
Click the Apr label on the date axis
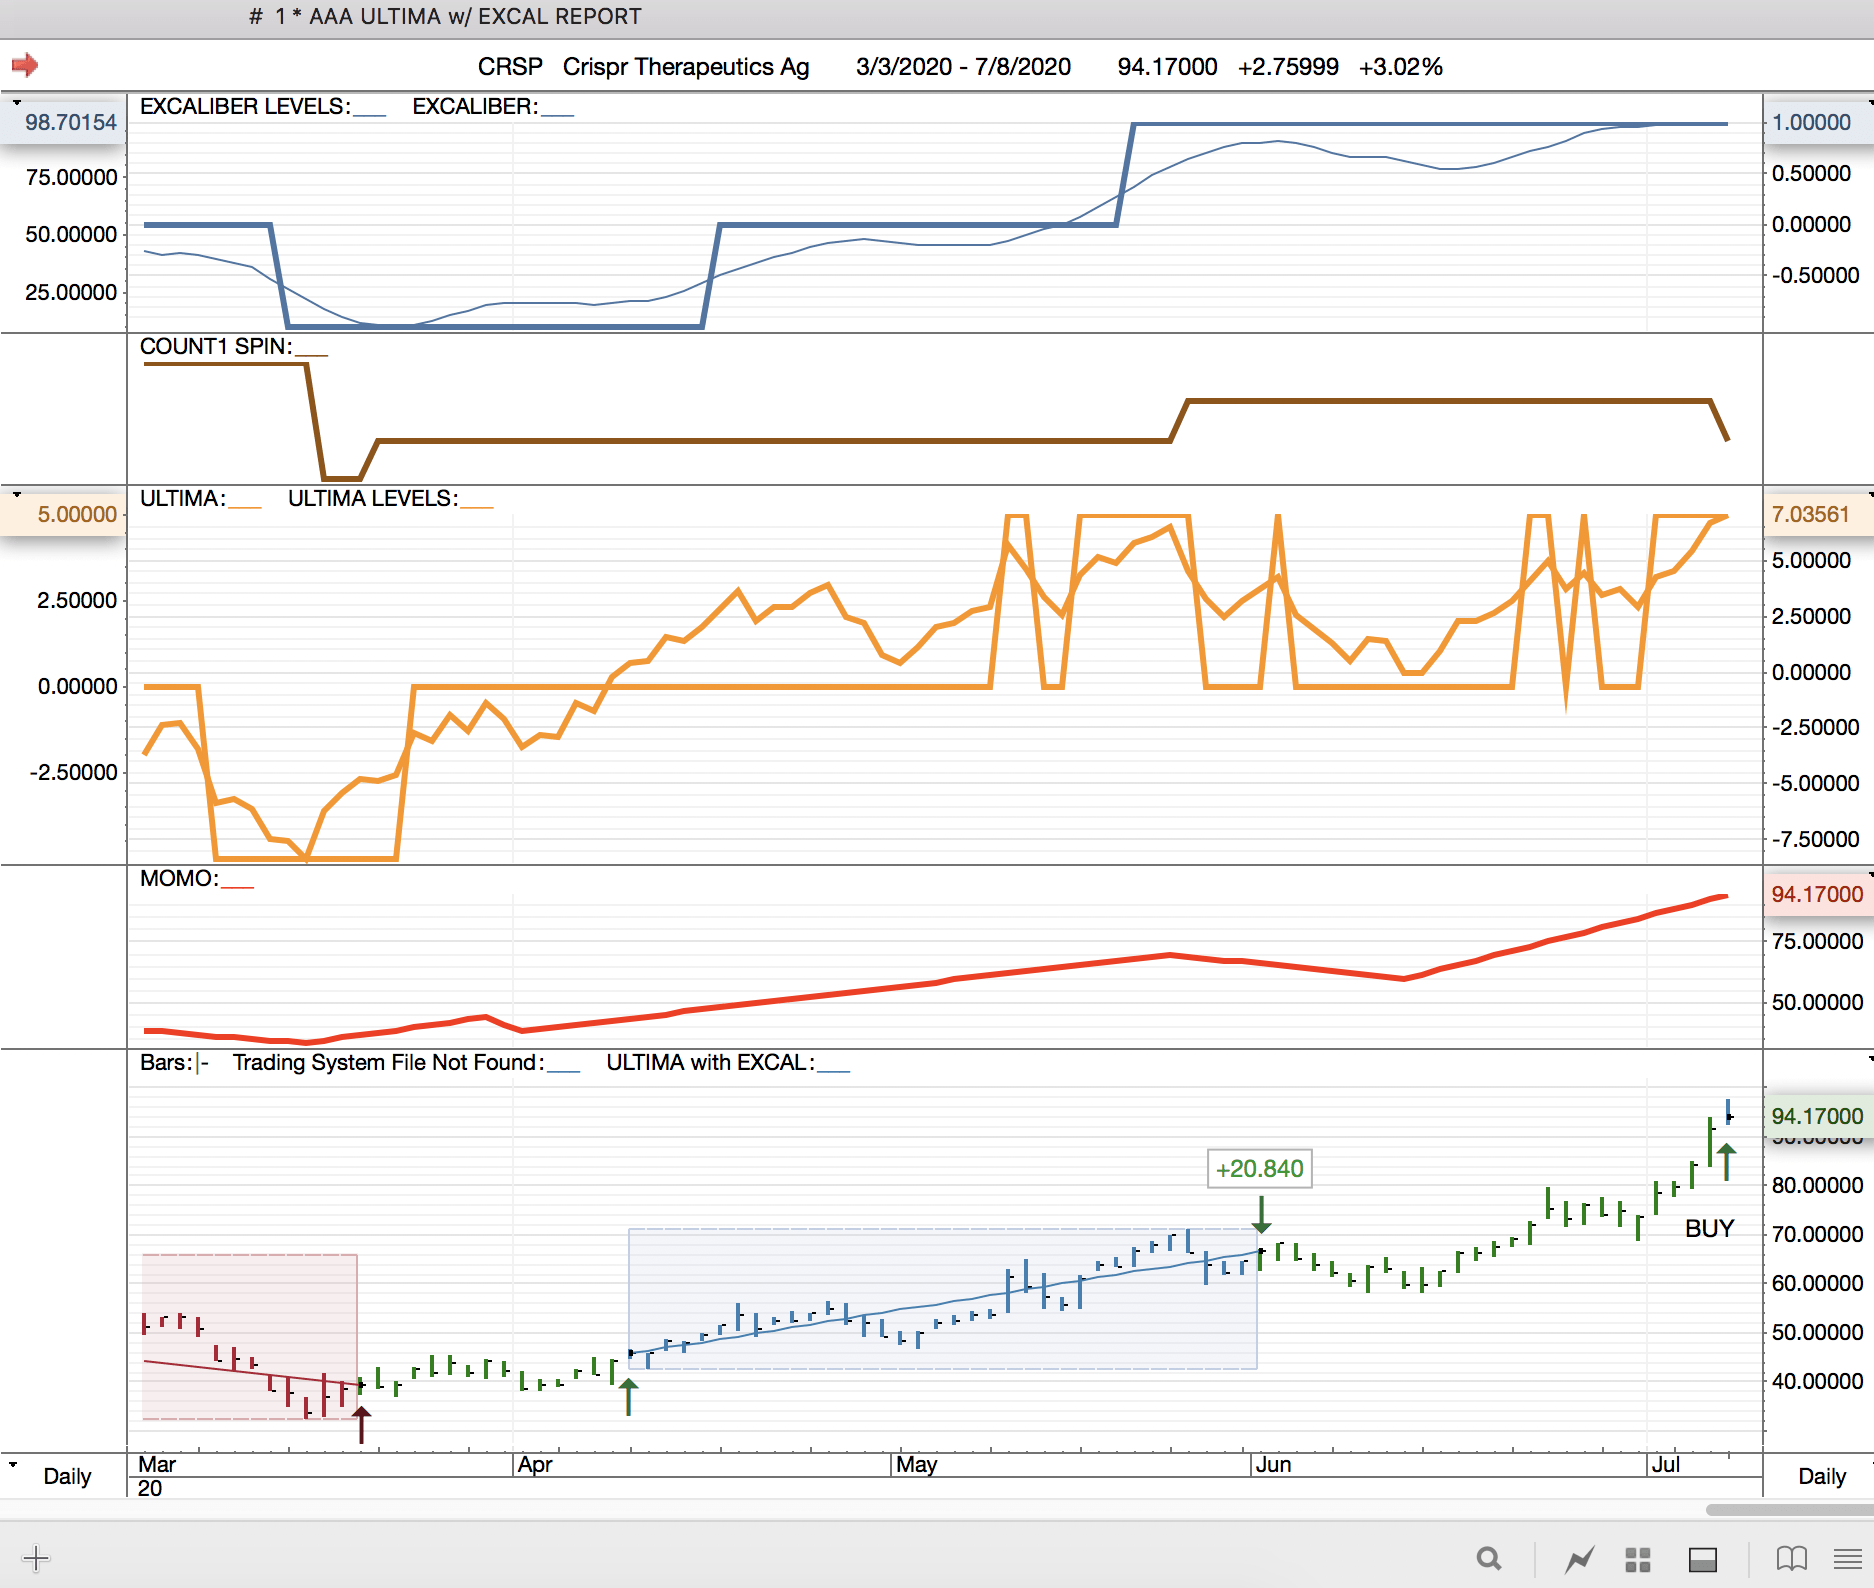pos(535,1464)
